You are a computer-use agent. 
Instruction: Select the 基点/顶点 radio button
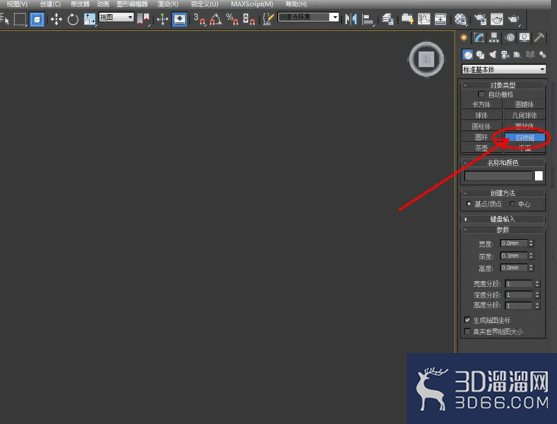coord(469,204)
